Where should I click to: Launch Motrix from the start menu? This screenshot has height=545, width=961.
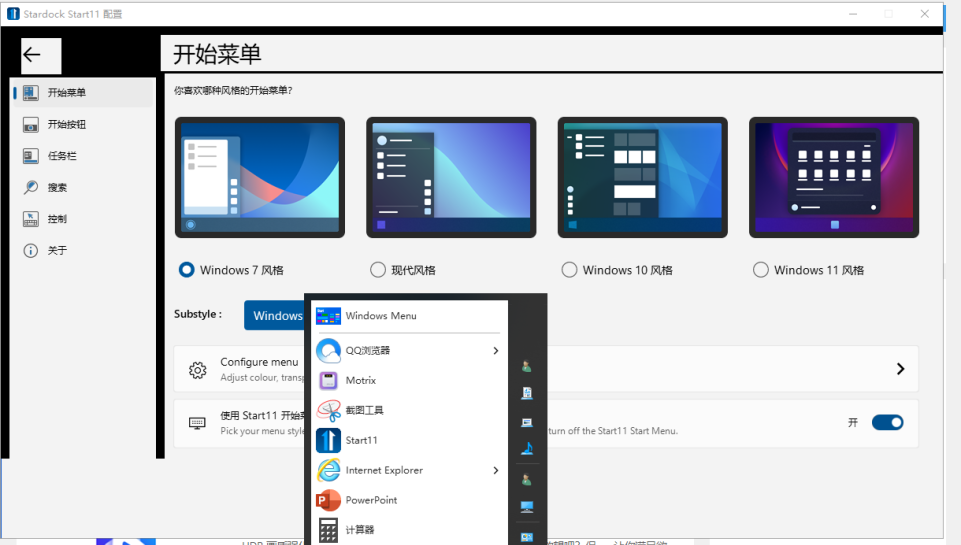coord(409,381)
